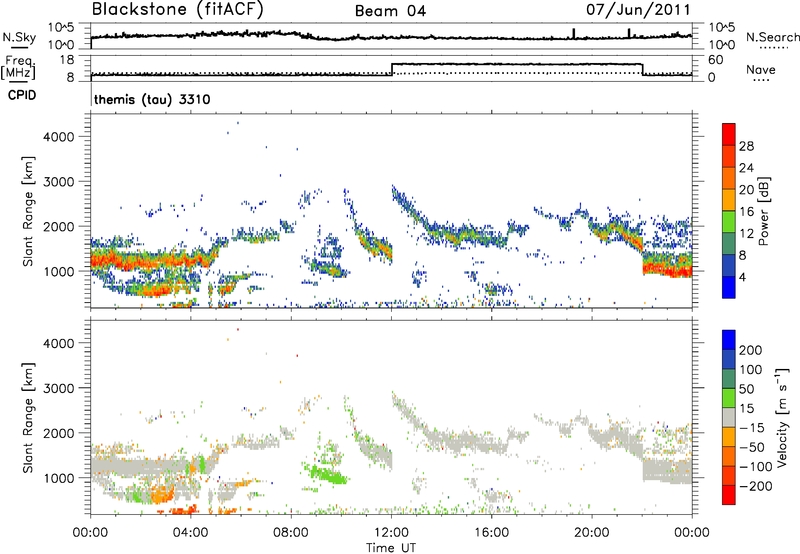Viewport: 800px width, 554px height.
Task: Click the raised frequency step in frequency plot
Action: tap(517, 64)
